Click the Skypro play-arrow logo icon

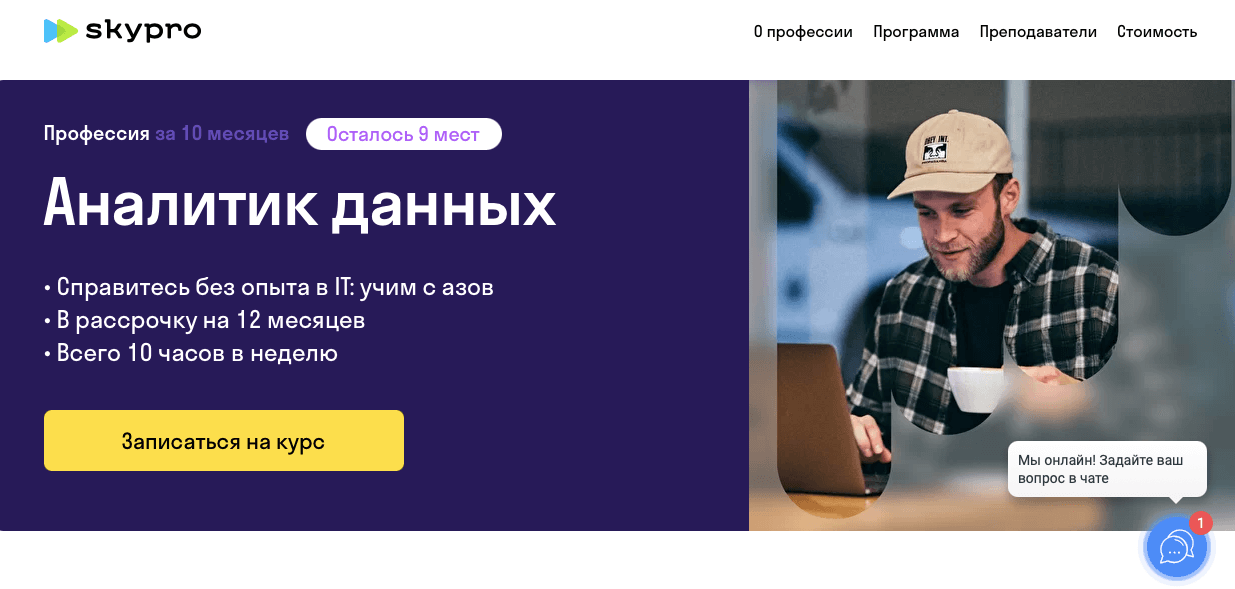[x=61, y=31]
